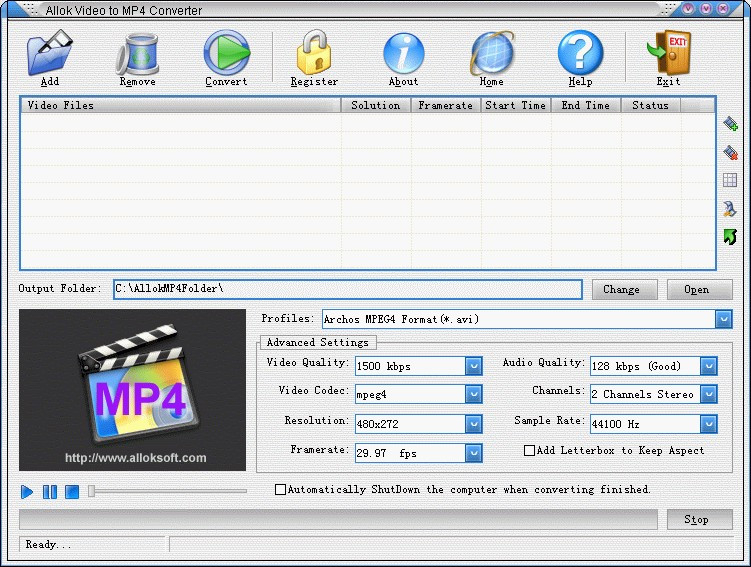Open the Audio Quality dropdown
The width and height of the screenshot is (751, 567).
708,366
